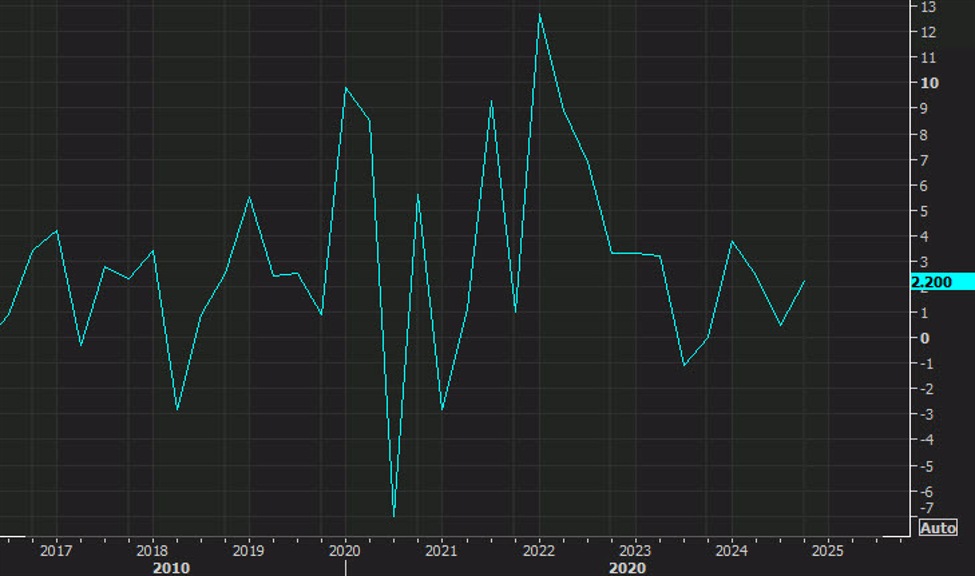
Task: Click the 2024 label on the time axis
Action: 733,549
